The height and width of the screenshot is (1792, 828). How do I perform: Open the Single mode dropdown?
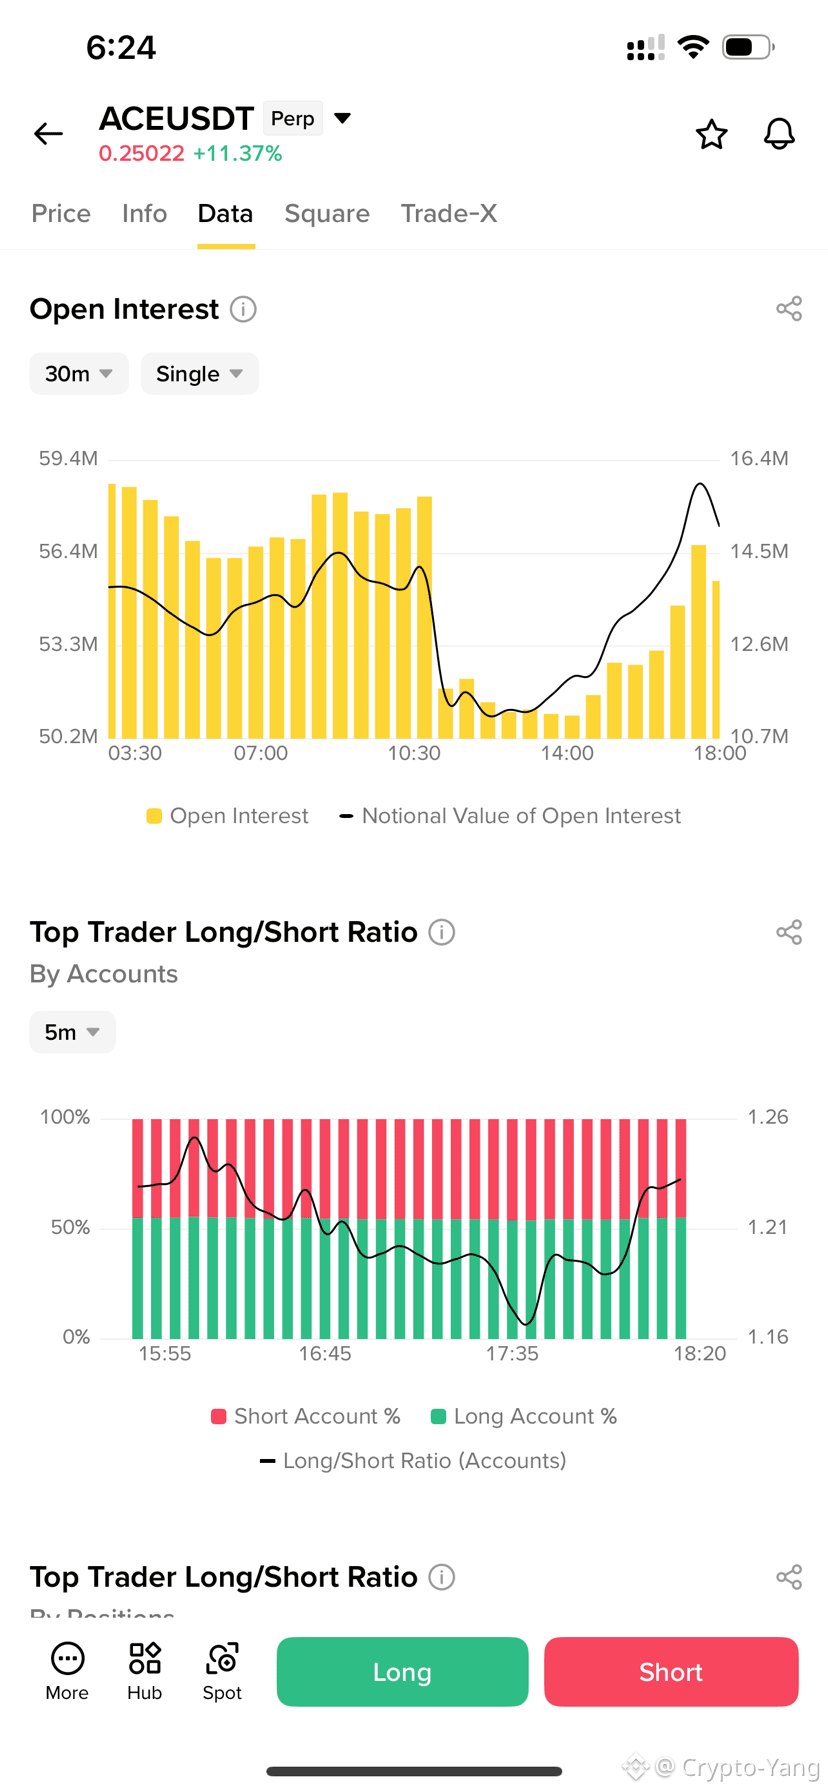pyautogui.click(x=199, y=374)
